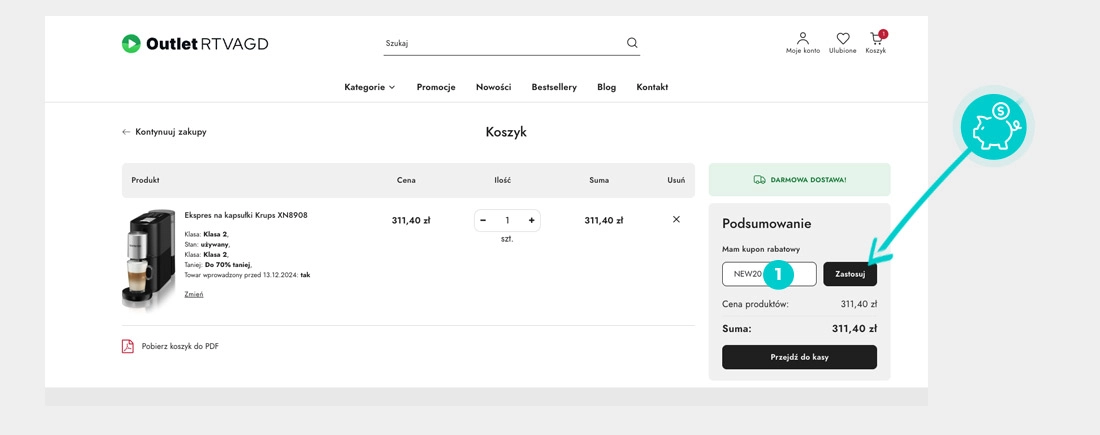Open the Bestsellery page
The image size is (1100, 435).
click(x=554, y=87)
